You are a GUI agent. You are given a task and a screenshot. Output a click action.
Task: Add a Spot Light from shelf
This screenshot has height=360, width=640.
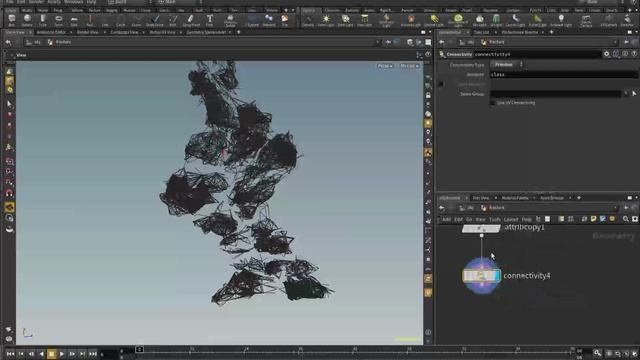point(345,20)
